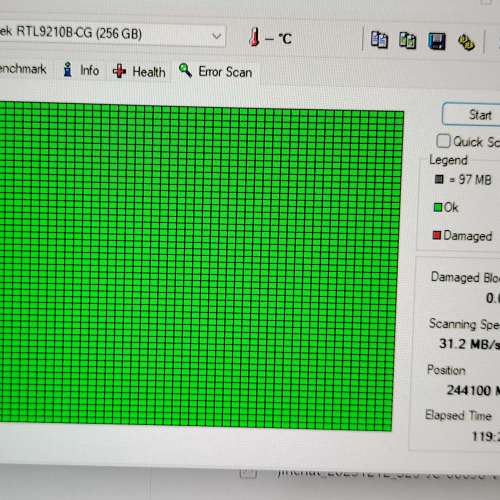Save screenshot with floppy disk icon

click(x=437, y=41)
